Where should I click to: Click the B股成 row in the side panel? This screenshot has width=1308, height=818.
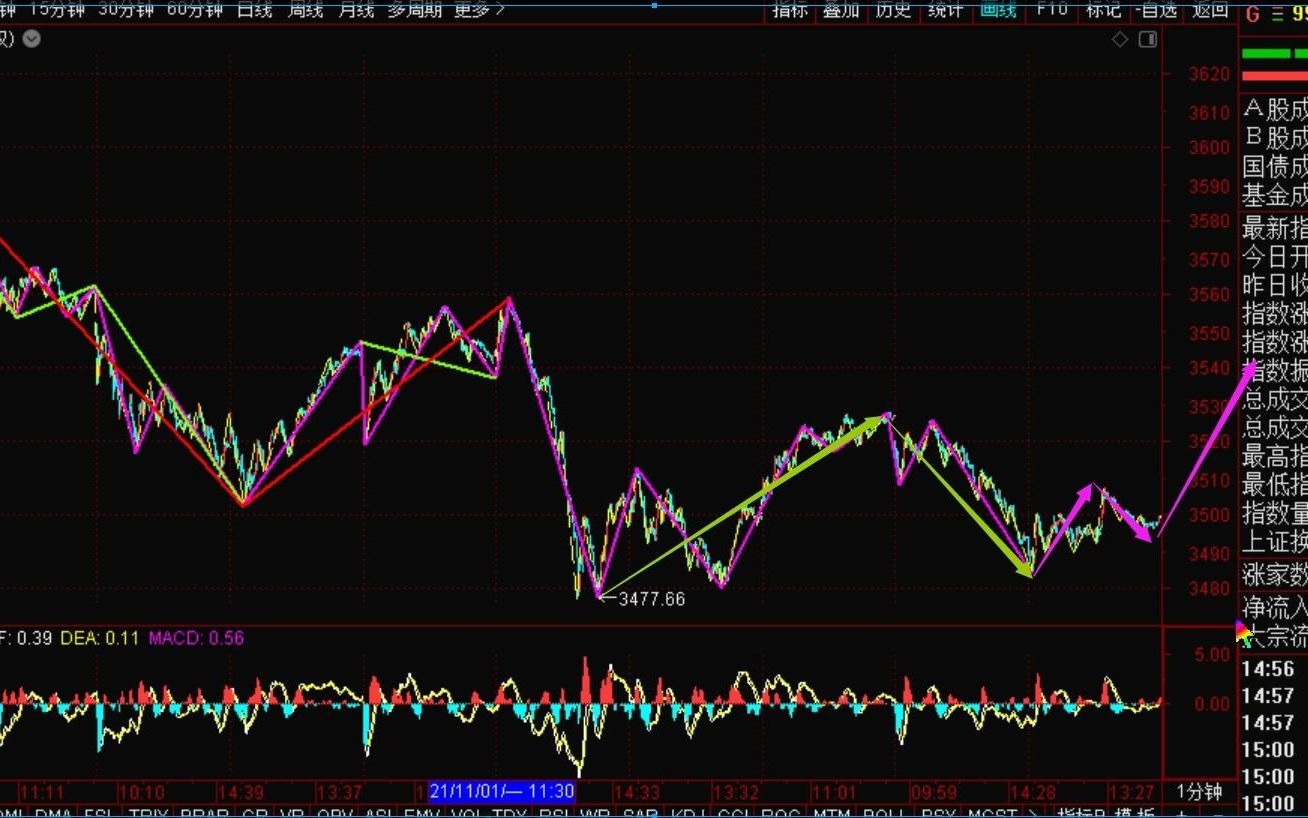pos(1274,137)
